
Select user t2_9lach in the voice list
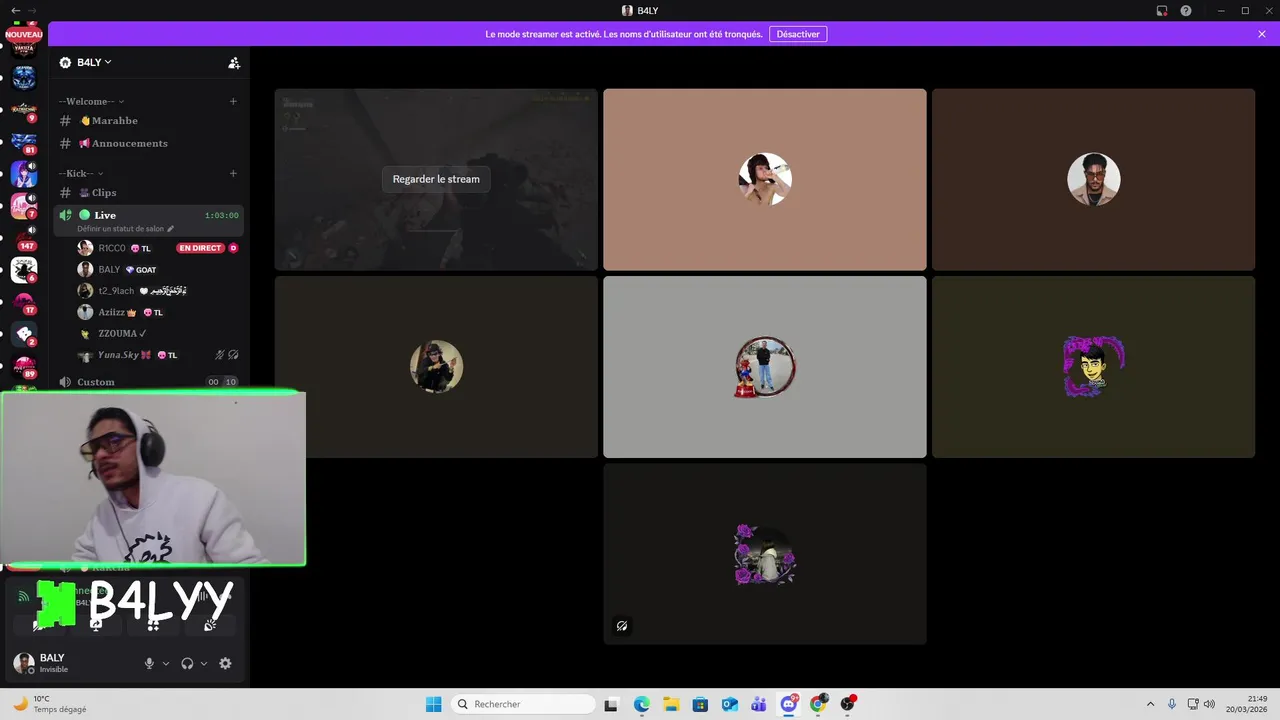pyautogui.click(x=157, y=291)
